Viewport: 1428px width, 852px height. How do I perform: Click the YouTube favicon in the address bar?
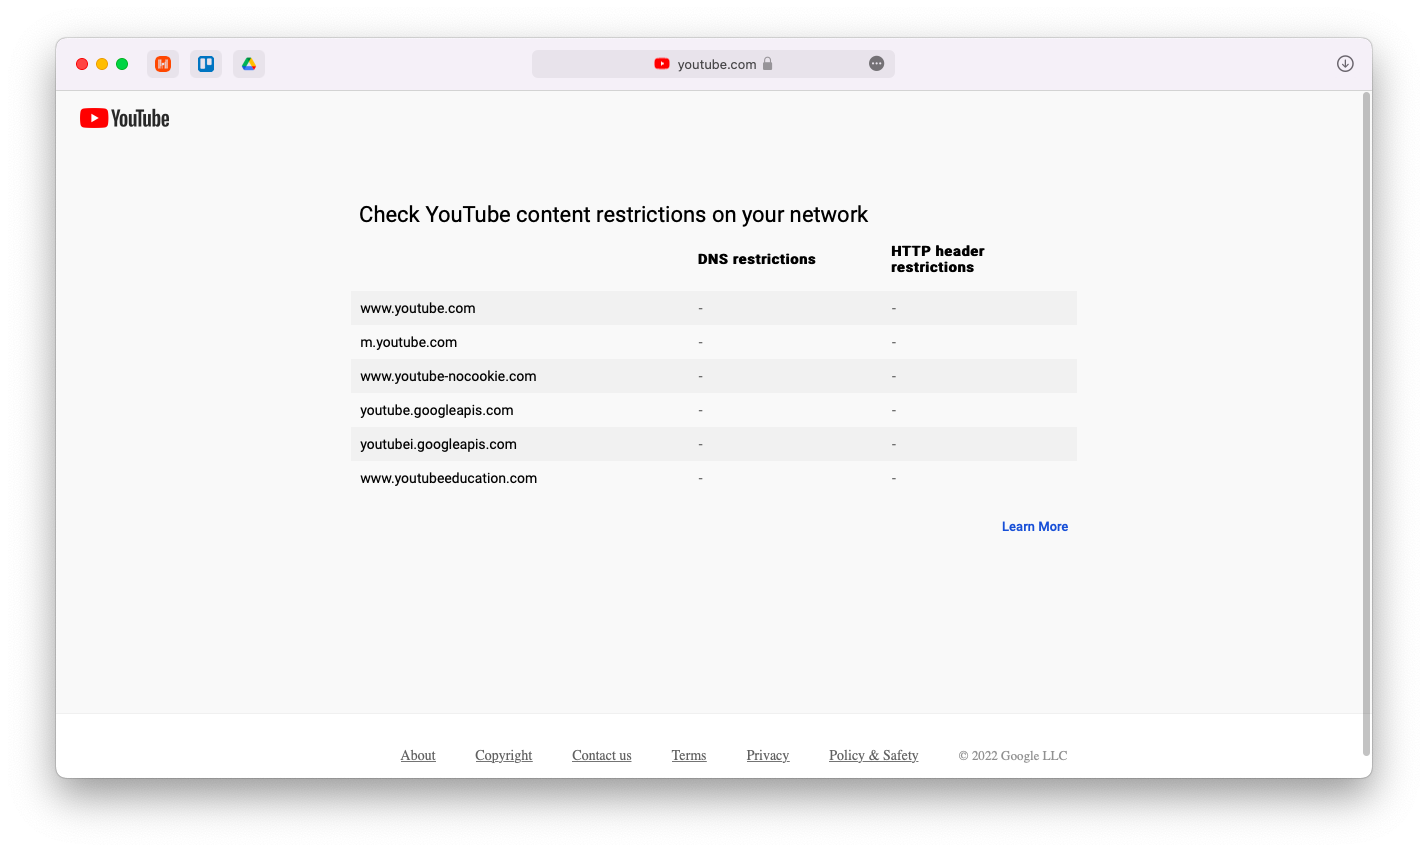click(x=661, y=63)
